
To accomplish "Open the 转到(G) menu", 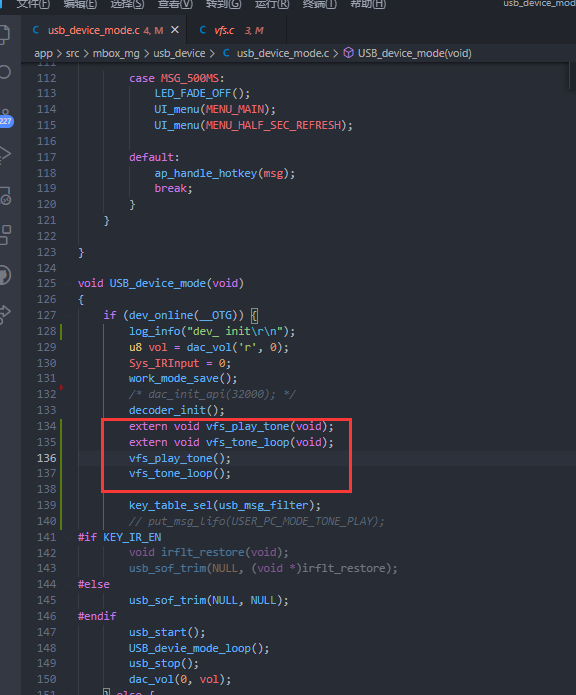I will coord(223,4).
